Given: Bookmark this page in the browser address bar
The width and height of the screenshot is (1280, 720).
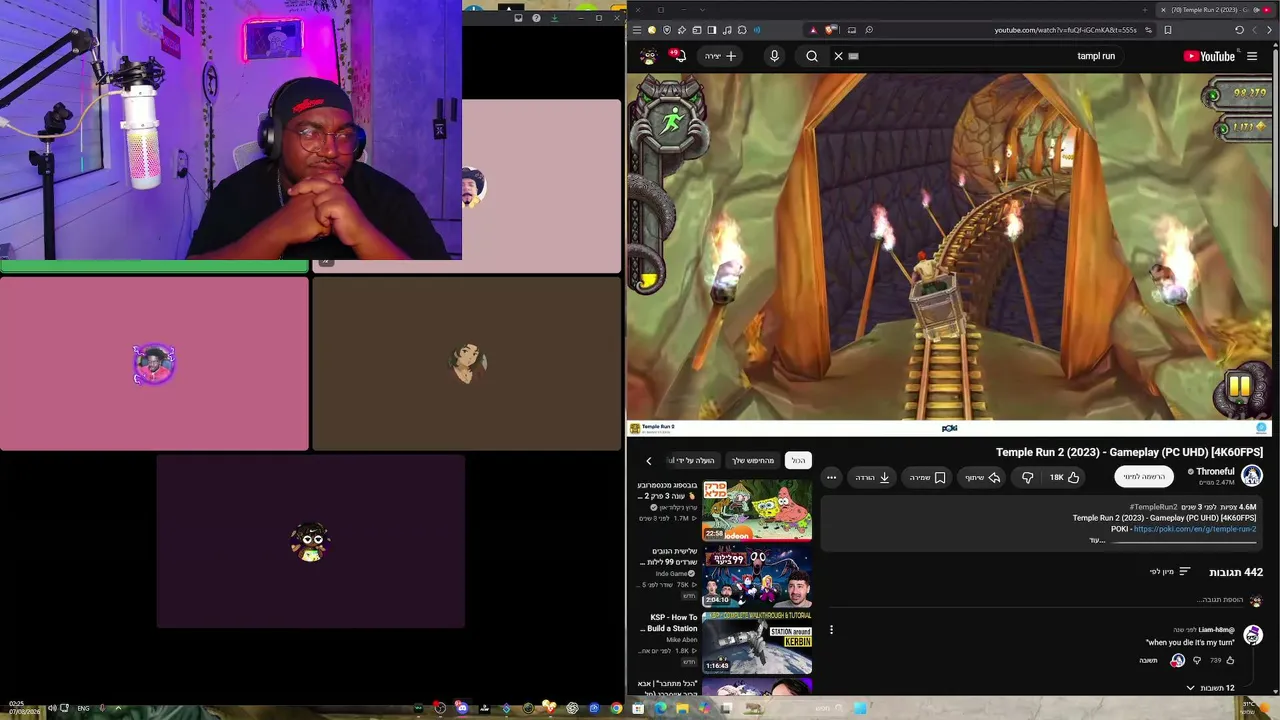Looking at the screenshot, I should pyautogui.click(x=1168, y=30).
